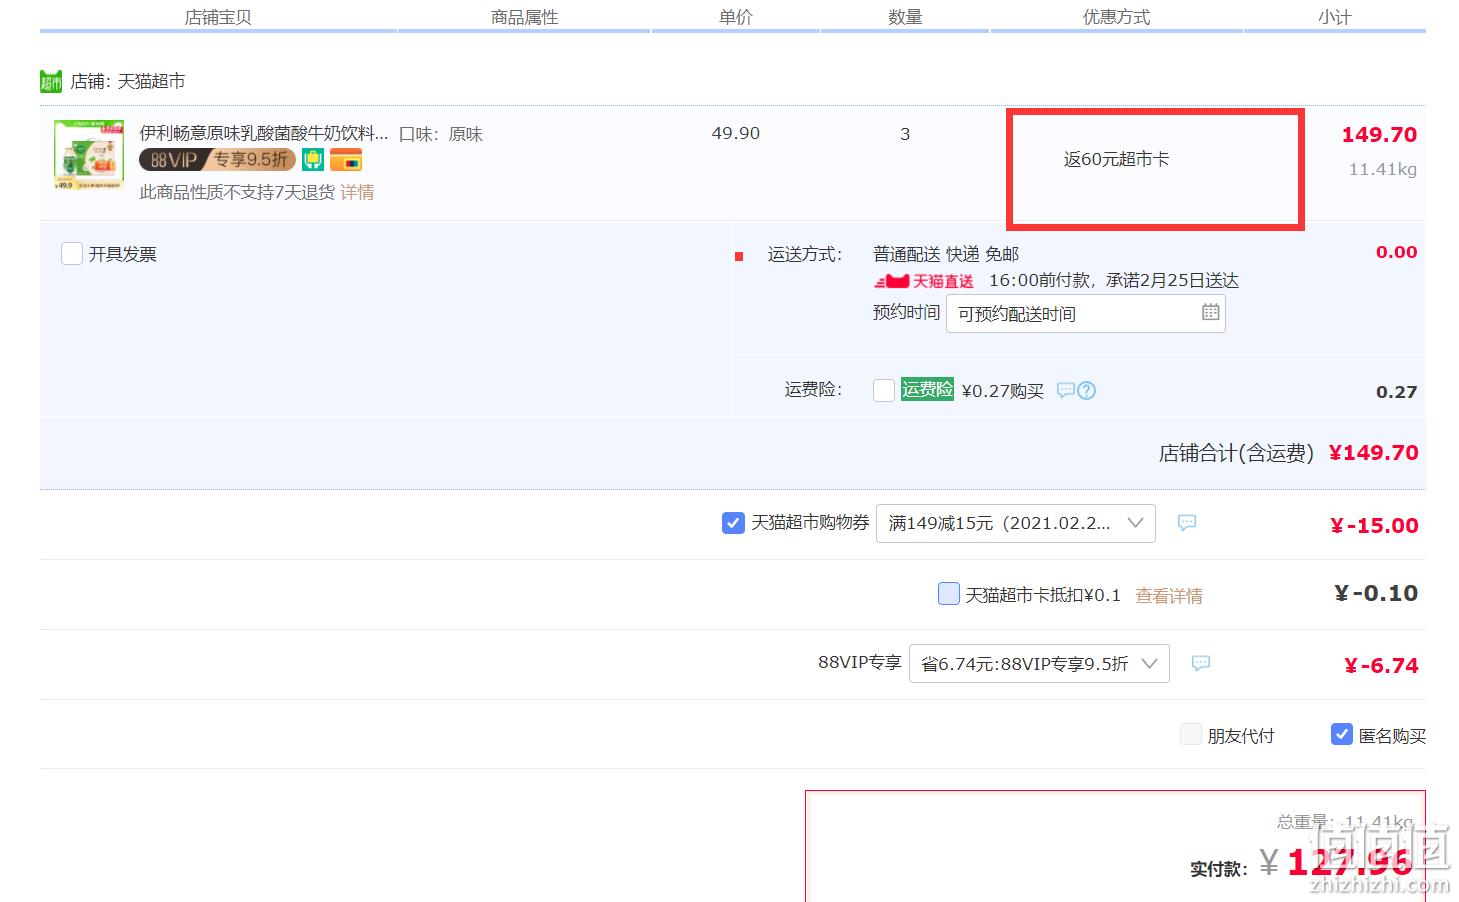
Task: Click the 返60元超市卡 promotion text
Action: coord(1116,159)
